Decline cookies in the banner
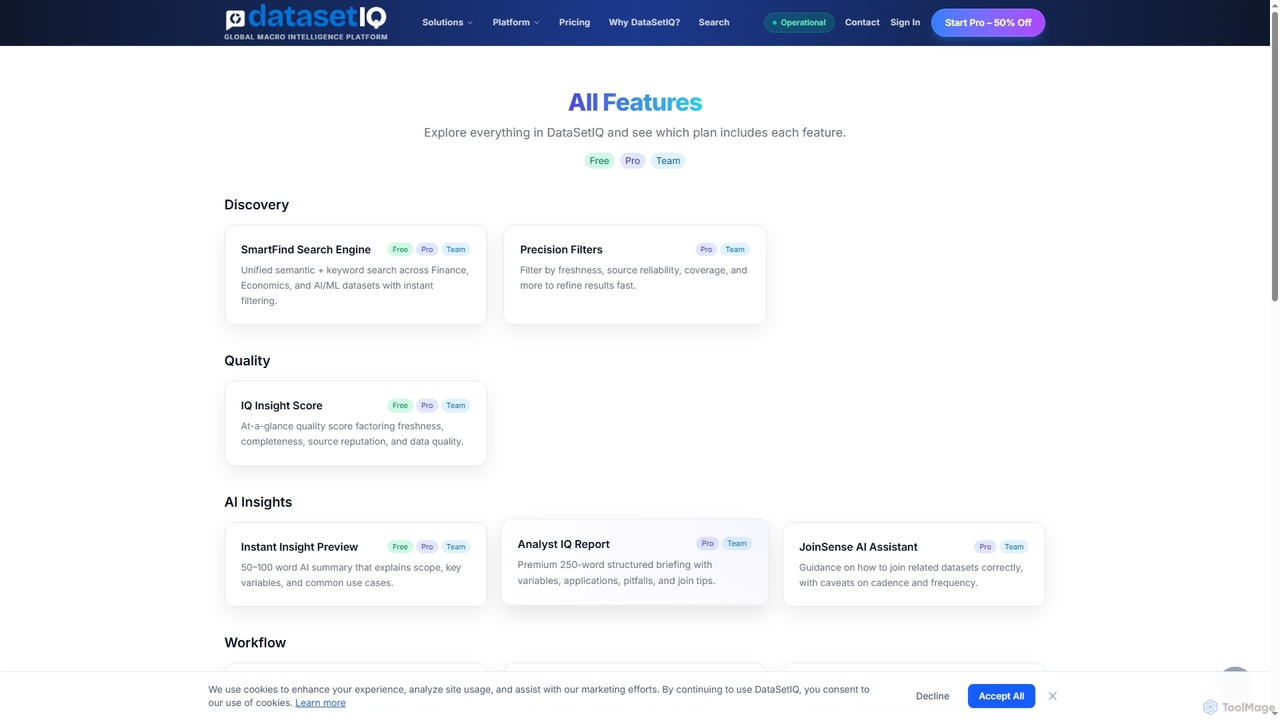The width and height of the screenshot is (1280, 720). point(932,696)
